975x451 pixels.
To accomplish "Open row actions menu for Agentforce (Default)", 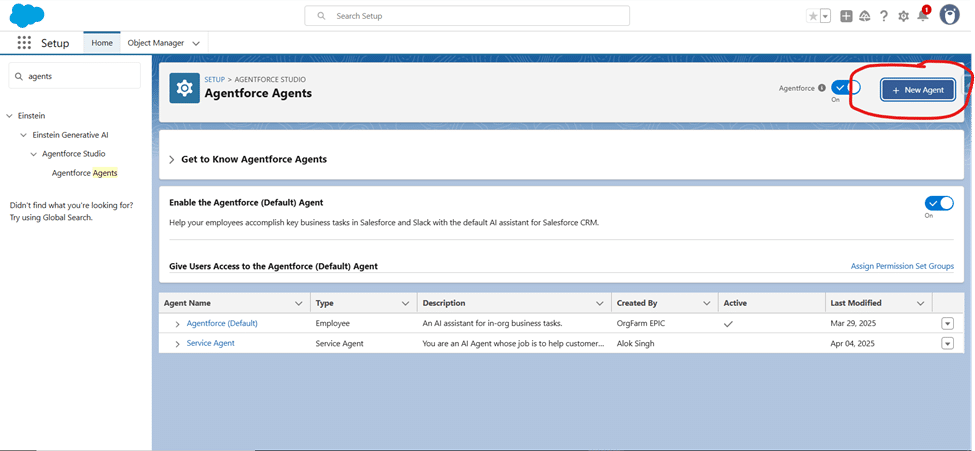I will (x=947, y=323).
